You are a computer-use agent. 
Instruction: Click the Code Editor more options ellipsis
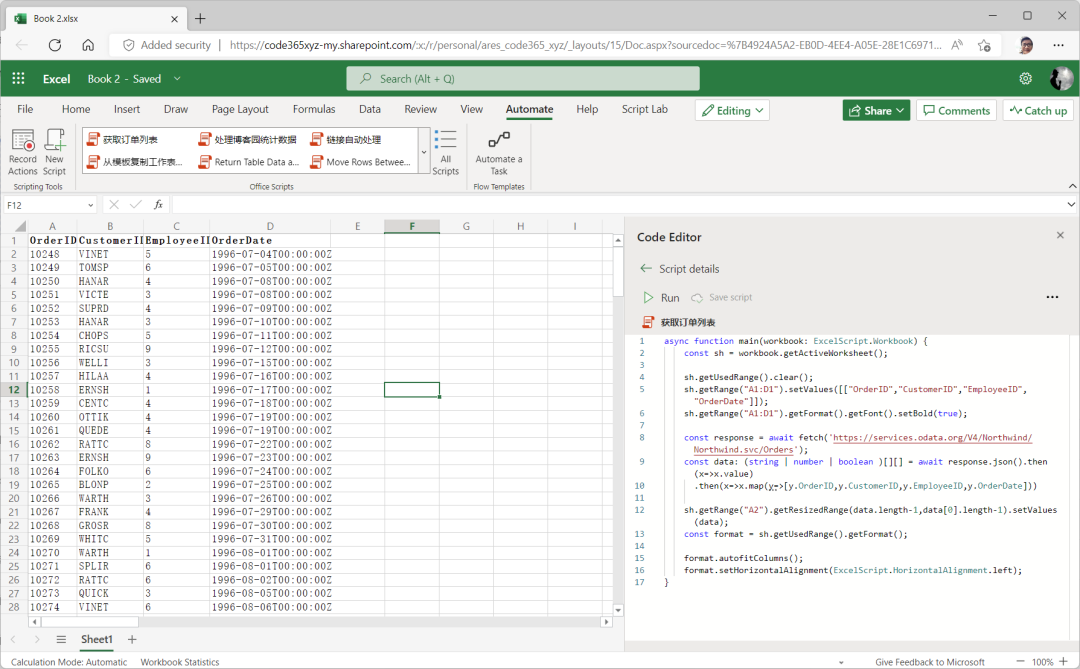[1052, 297]
